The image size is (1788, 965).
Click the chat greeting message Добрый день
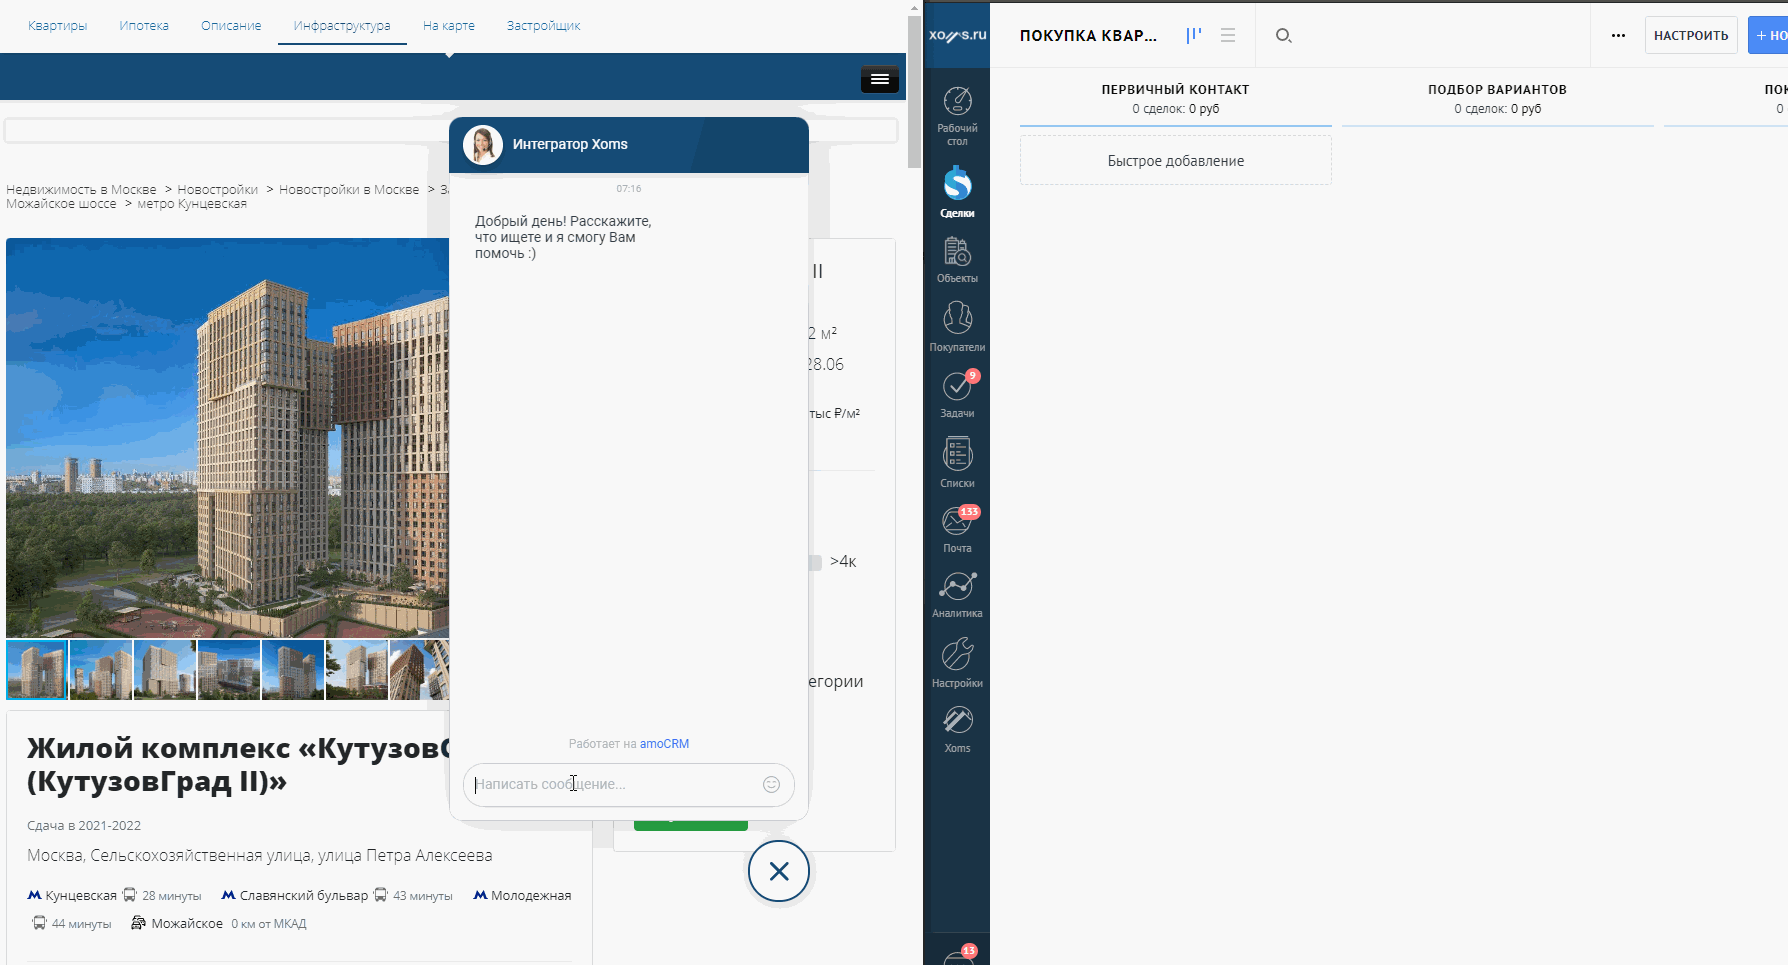(x=563, y=237)
